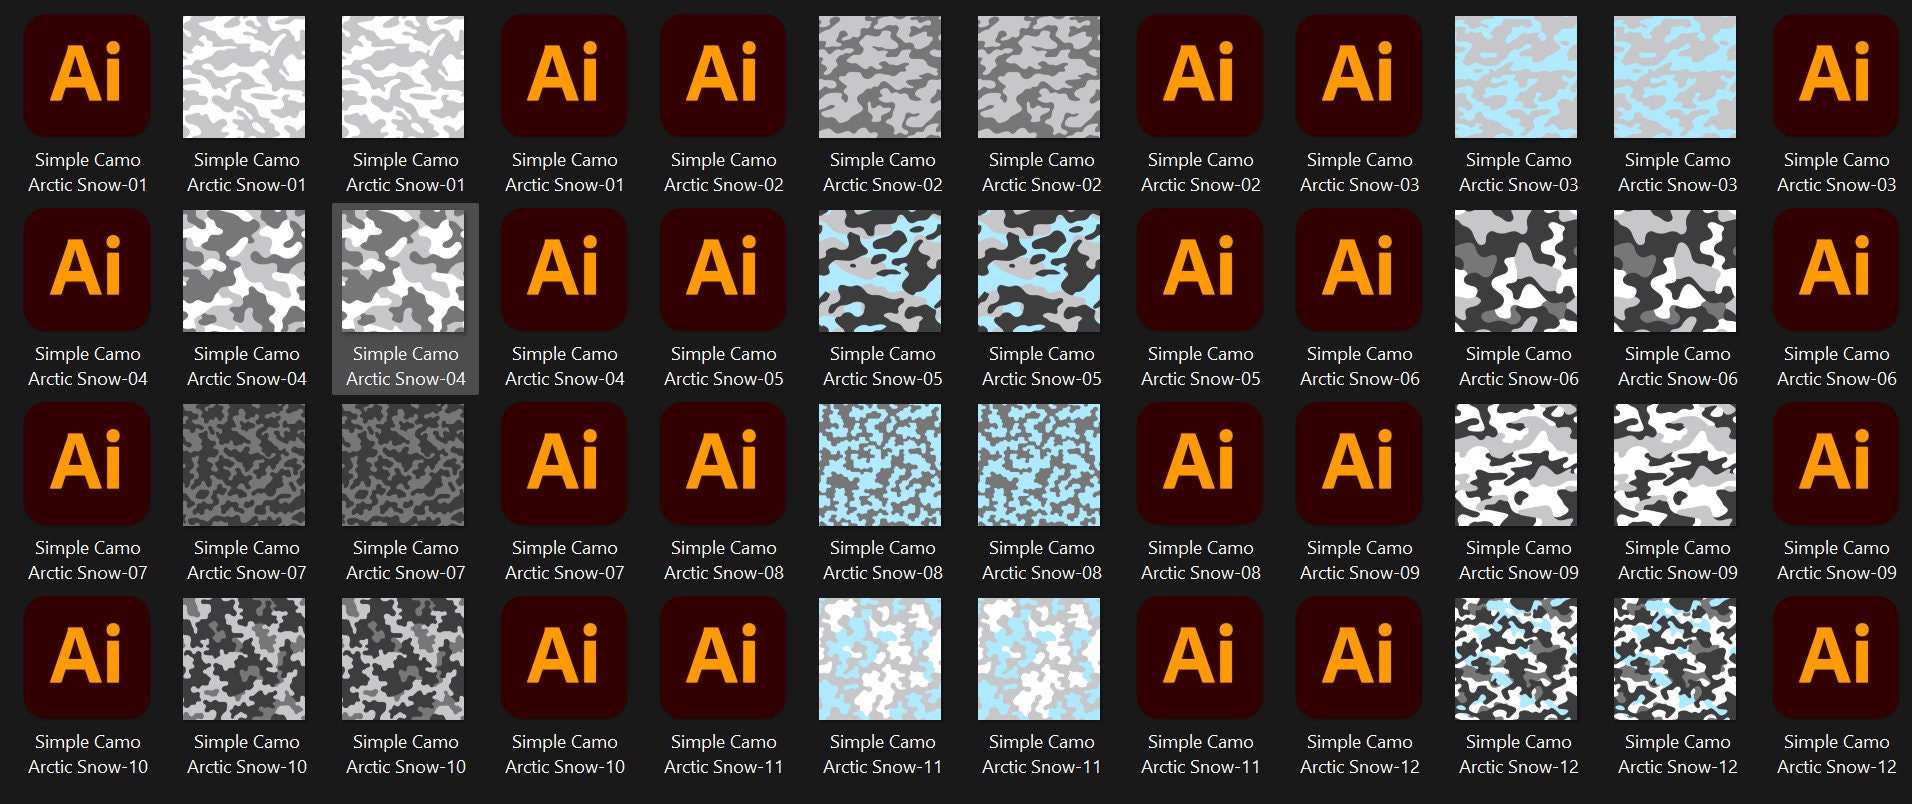Select the first Illustrator file Arctic Snow-01
This screenshot has height=804, width=1912.
[x=87, y=75]
